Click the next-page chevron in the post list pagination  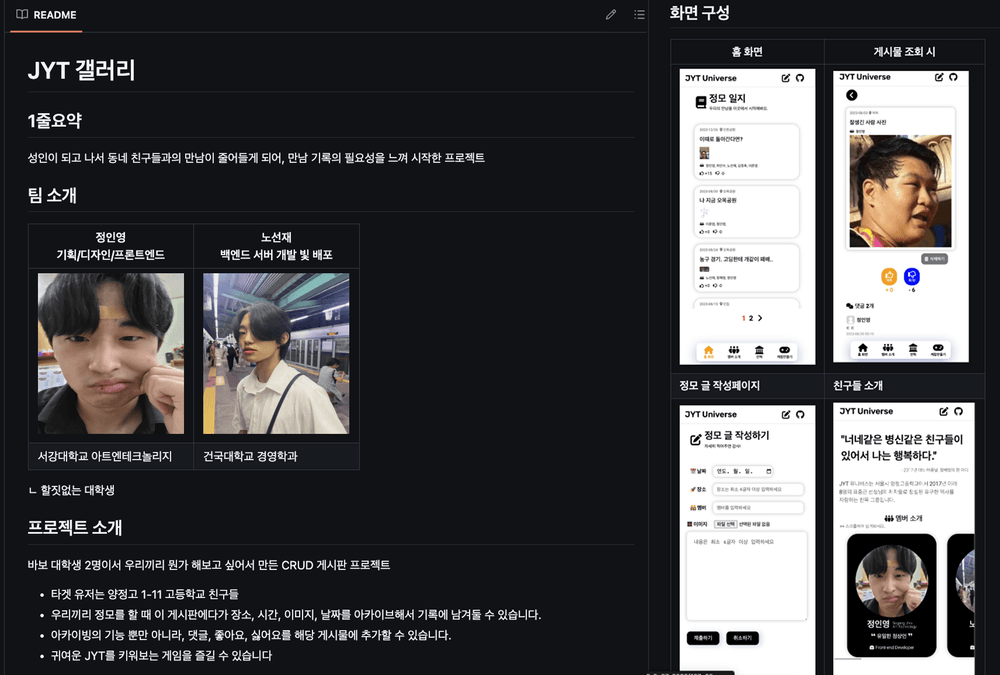pos(761,318)
